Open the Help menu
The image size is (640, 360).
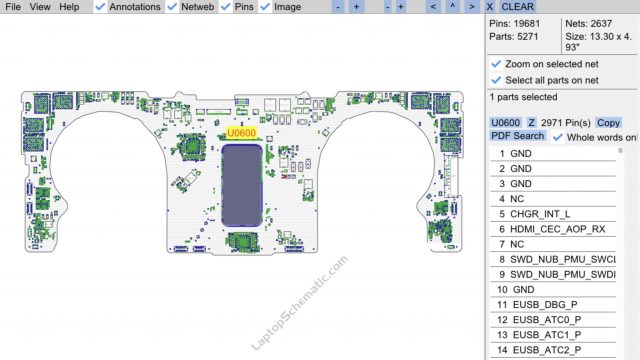click(x=69, y=7)
